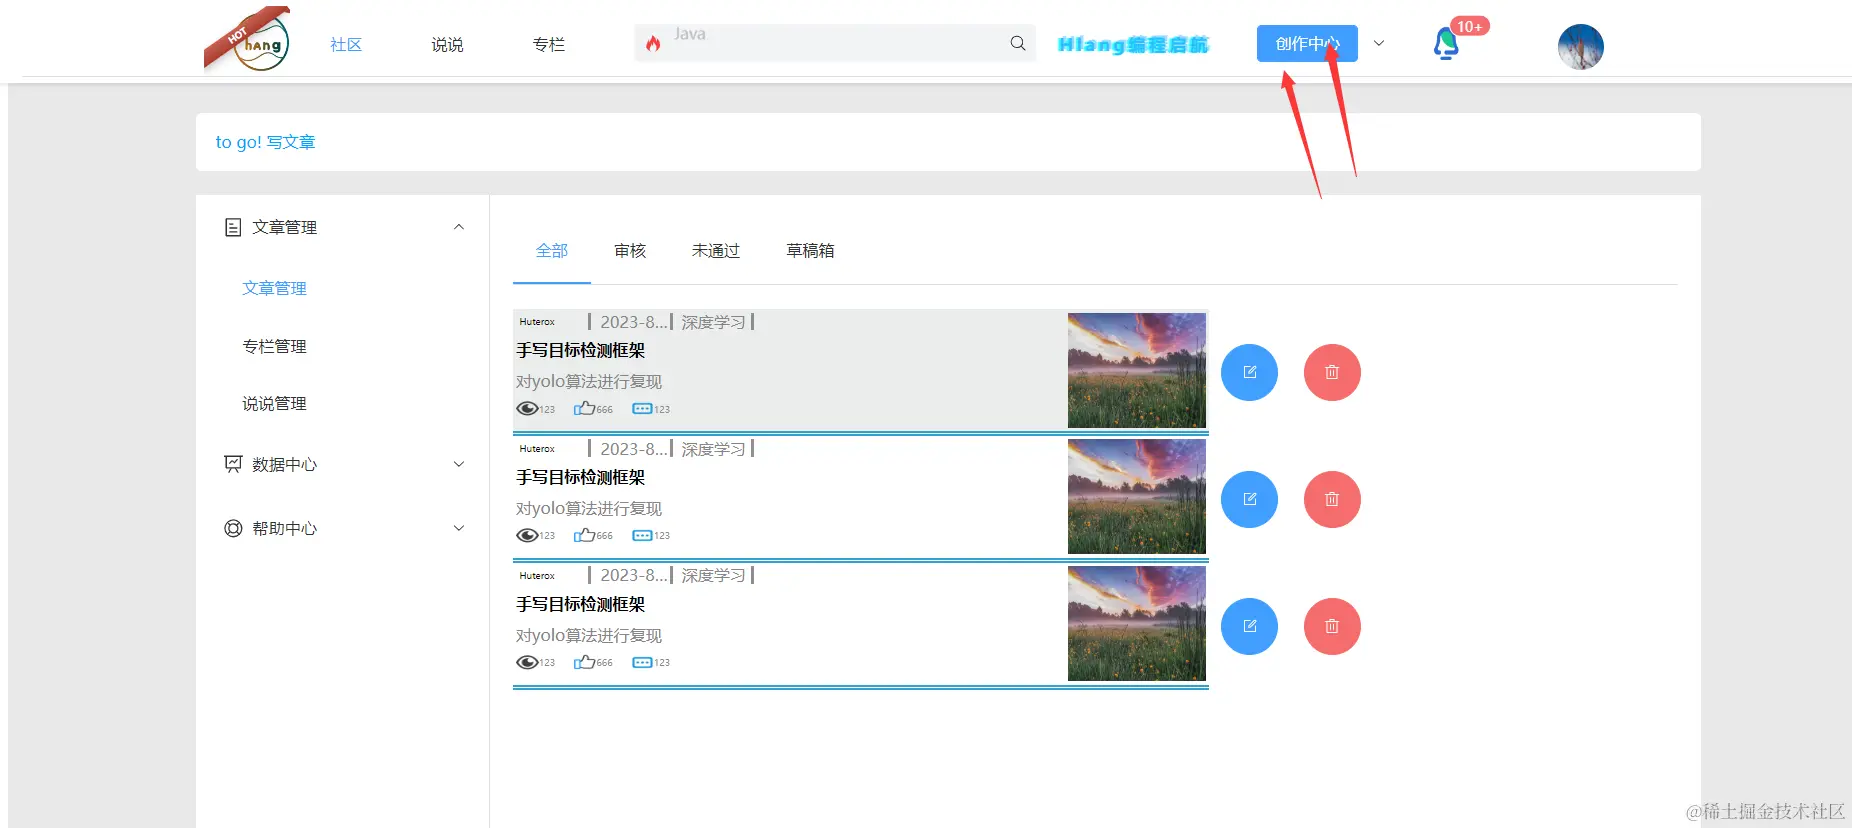Click the like thumb icon on third article
The height and width of the screenshot is (828, 1852).
[584, 662]
